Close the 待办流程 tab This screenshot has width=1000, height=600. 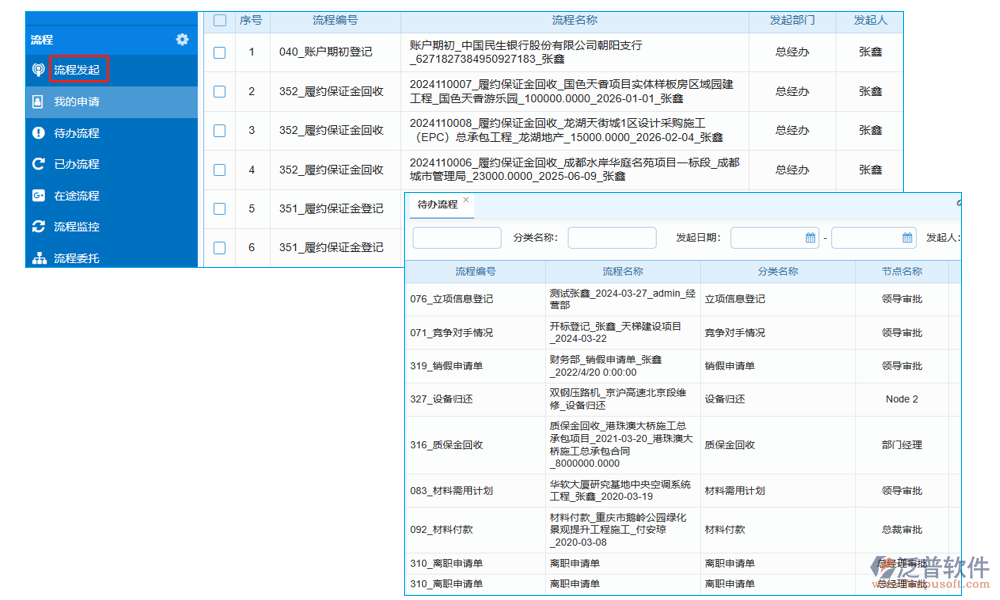(465, 201)
